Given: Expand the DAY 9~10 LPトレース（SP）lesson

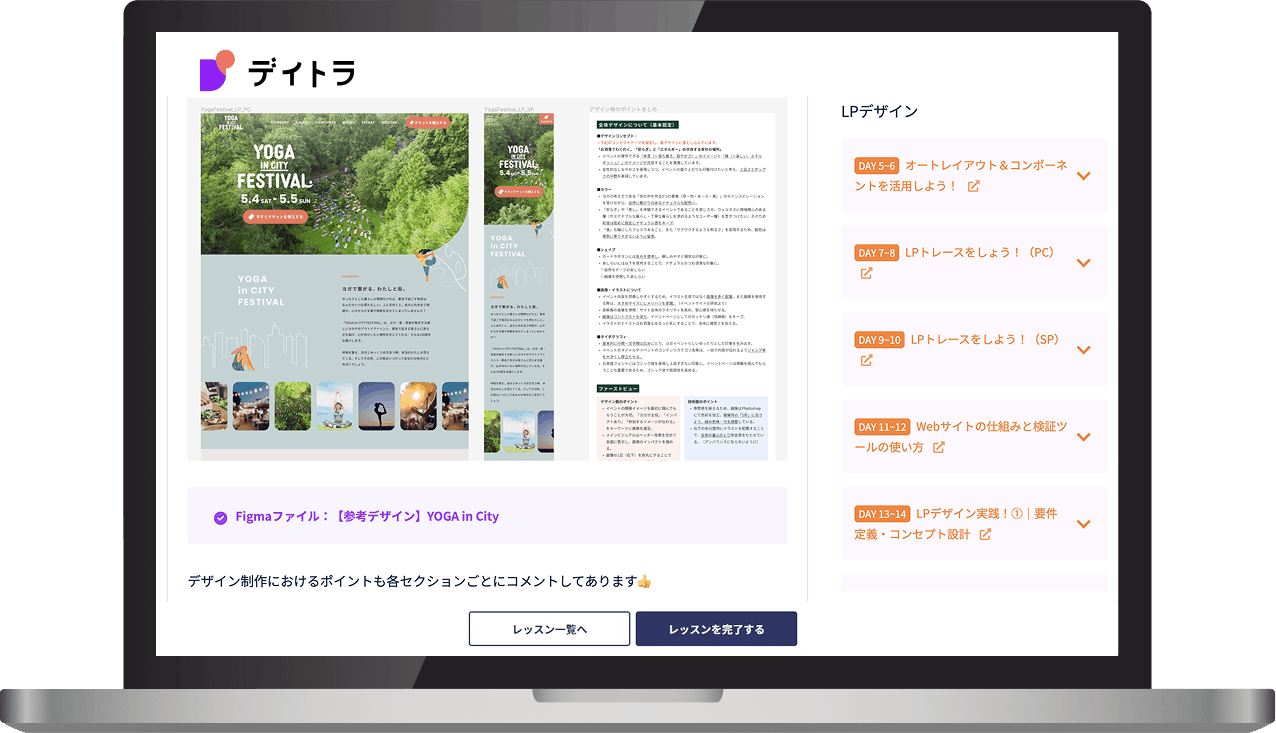Looking at the screenshot, I should (x=1084, y=349).
